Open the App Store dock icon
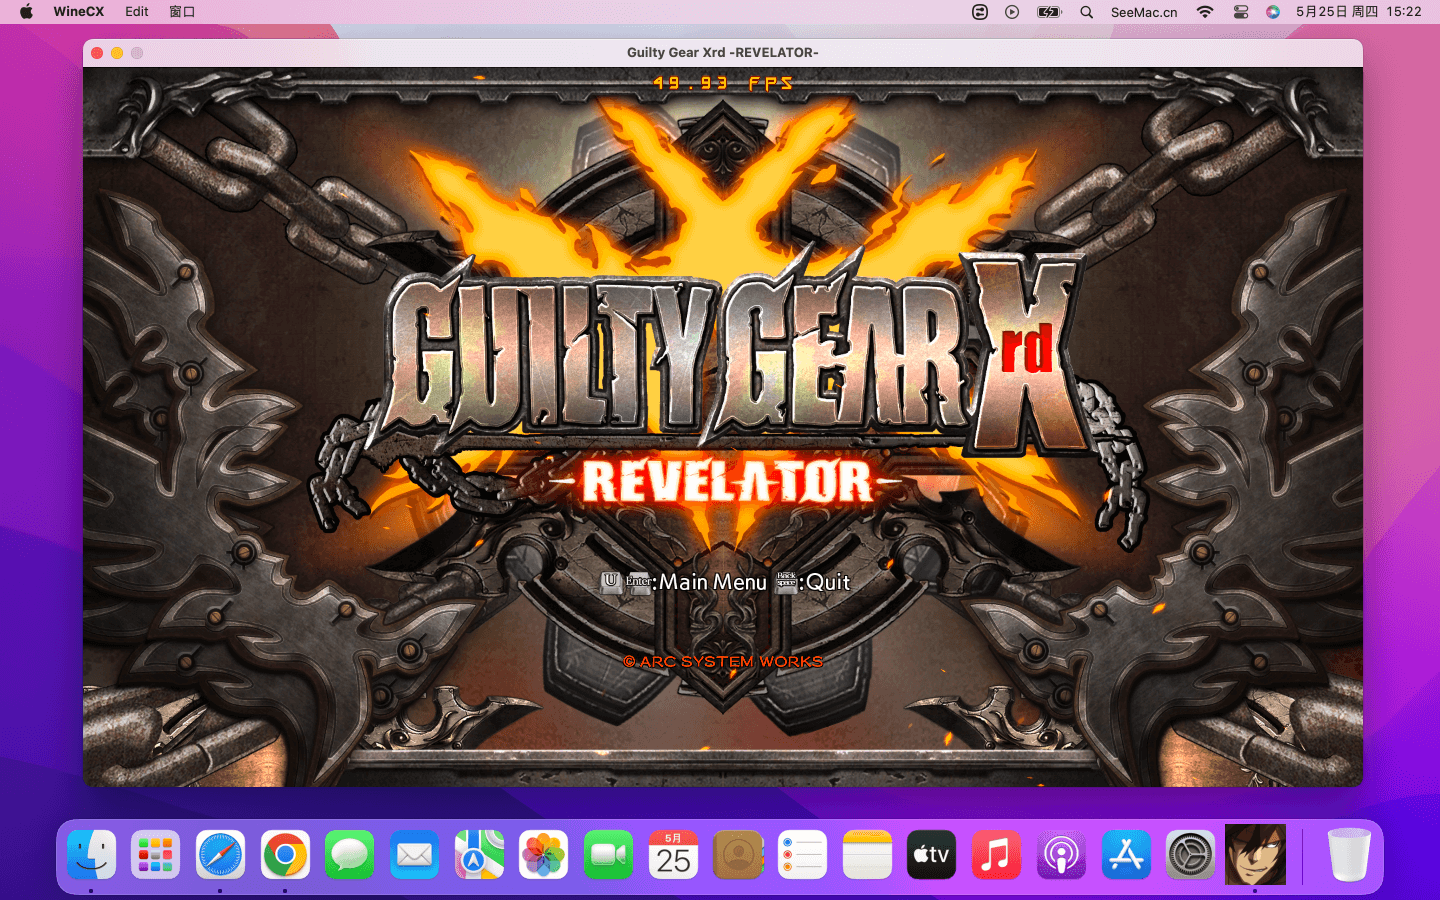 point(1126,855)
